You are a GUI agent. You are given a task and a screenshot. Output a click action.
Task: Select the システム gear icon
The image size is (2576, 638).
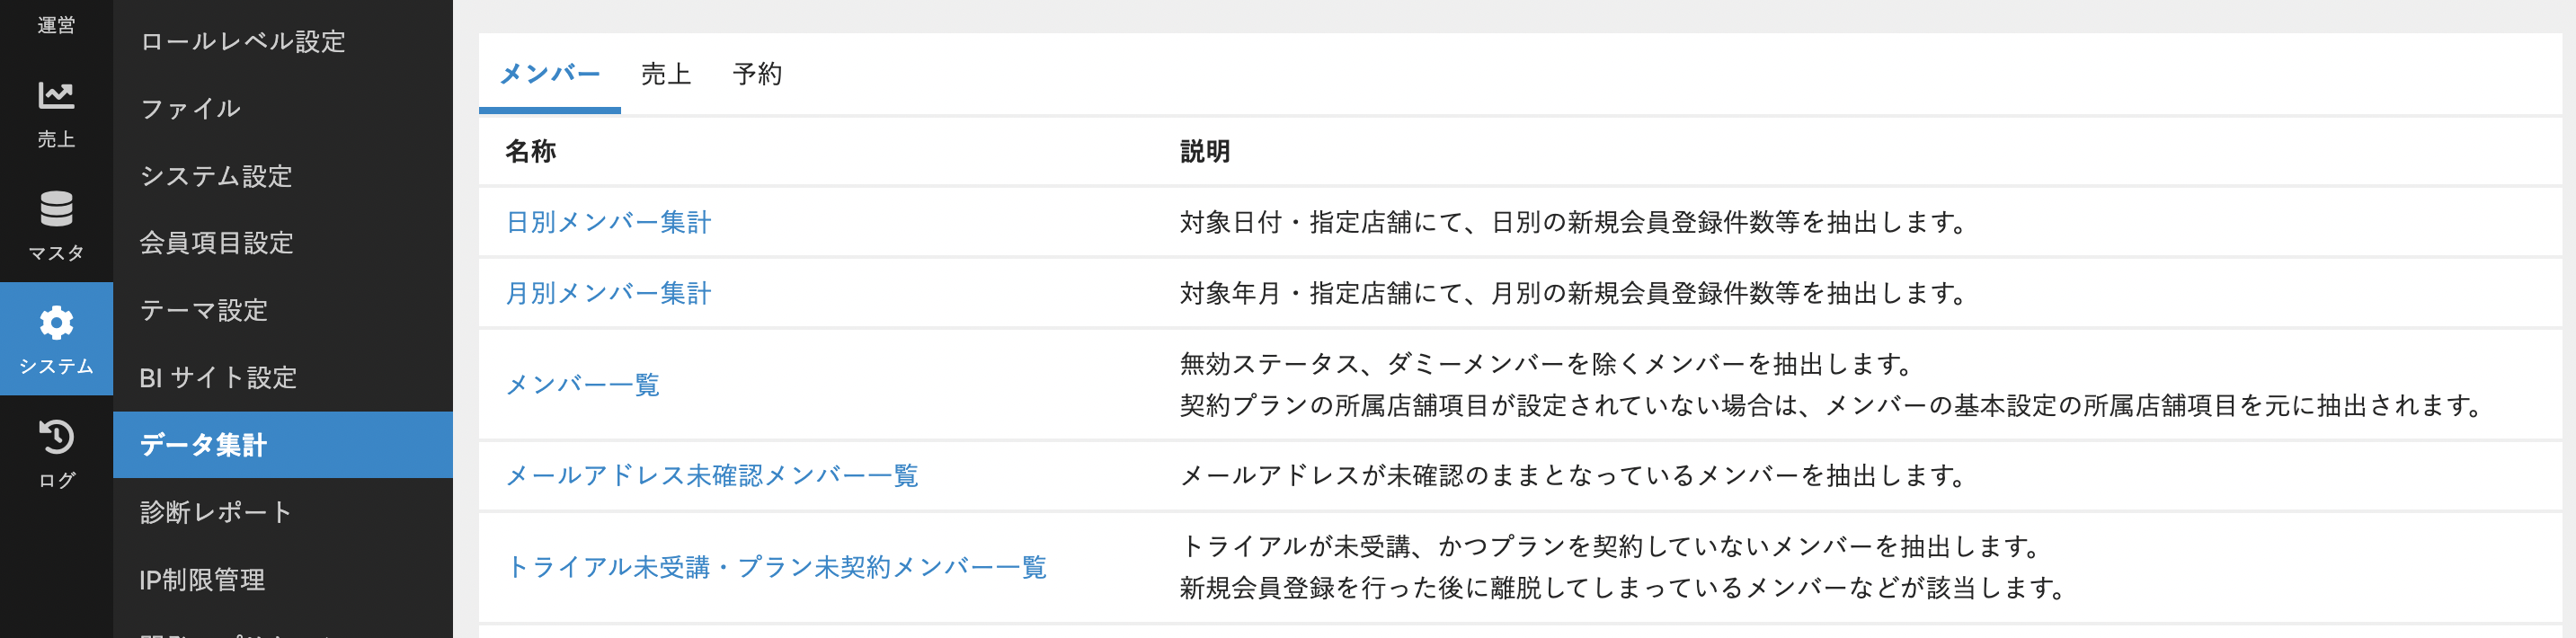[56, 323]
